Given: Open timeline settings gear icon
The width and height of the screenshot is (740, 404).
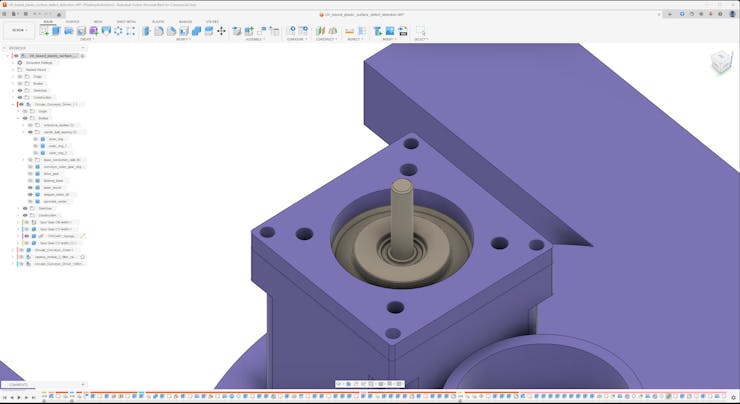Looking at the screenshot, I should (734, 397).
